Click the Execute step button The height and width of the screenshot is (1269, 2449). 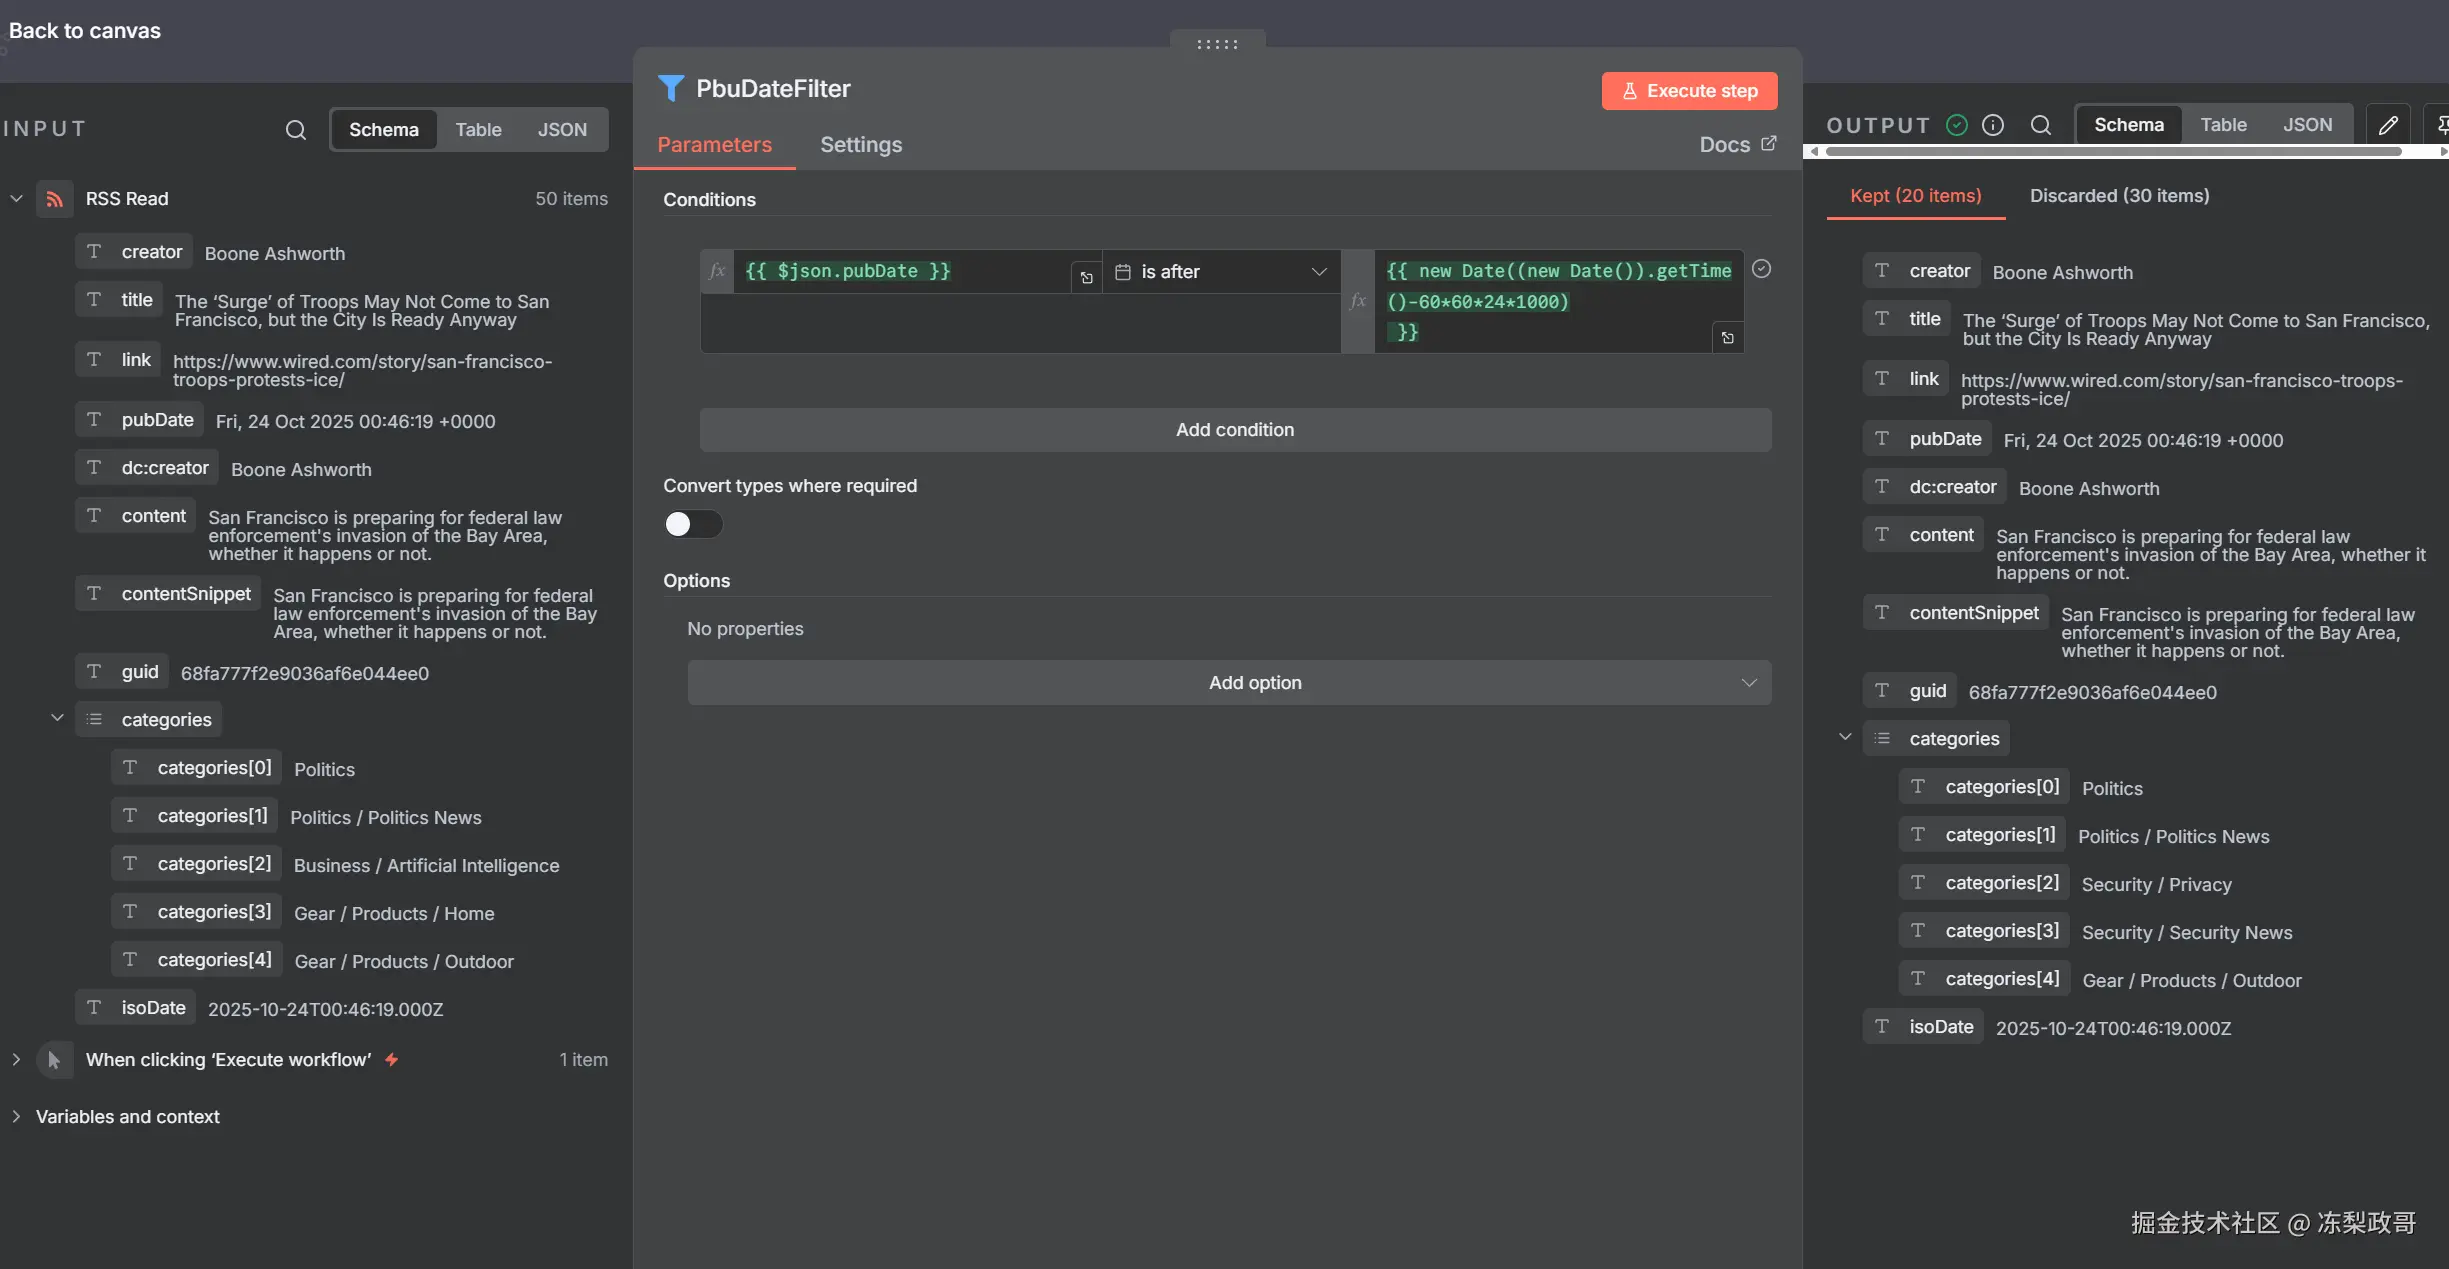[1689, 91]
